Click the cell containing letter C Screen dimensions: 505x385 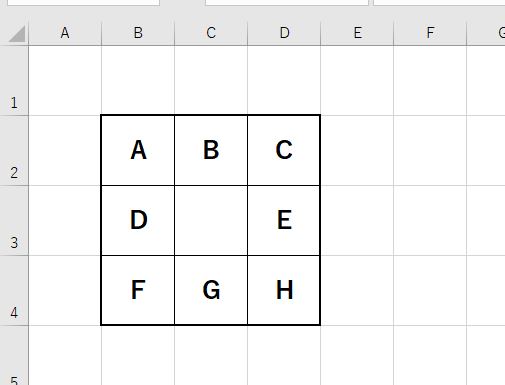click(284, 150)
